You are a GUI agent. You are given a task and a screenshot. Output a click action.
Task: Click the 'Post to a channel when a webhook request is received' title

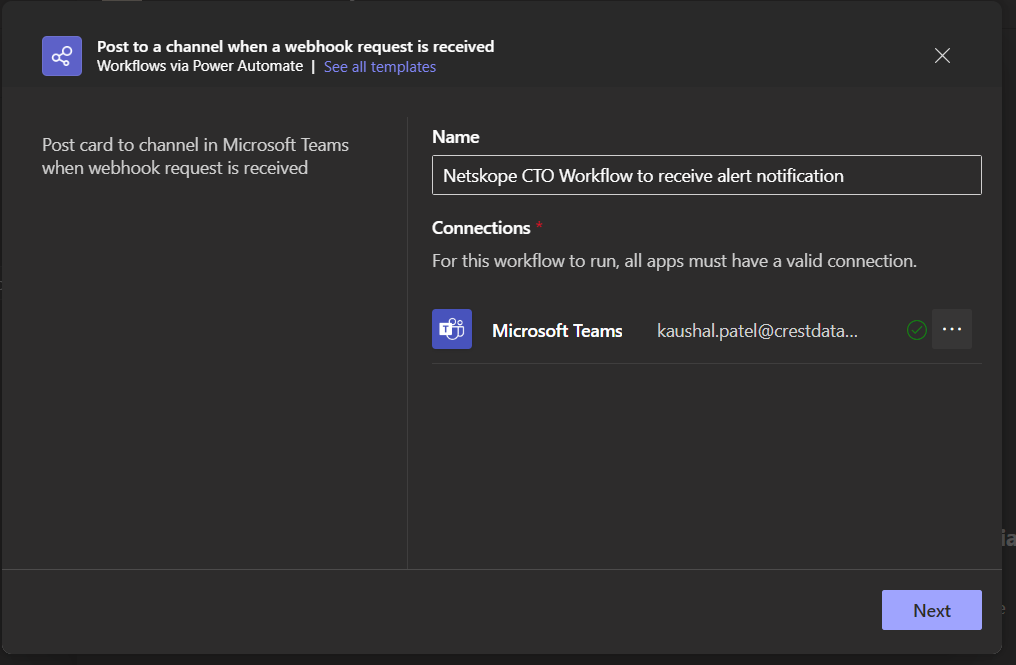(x=295, y=47)
